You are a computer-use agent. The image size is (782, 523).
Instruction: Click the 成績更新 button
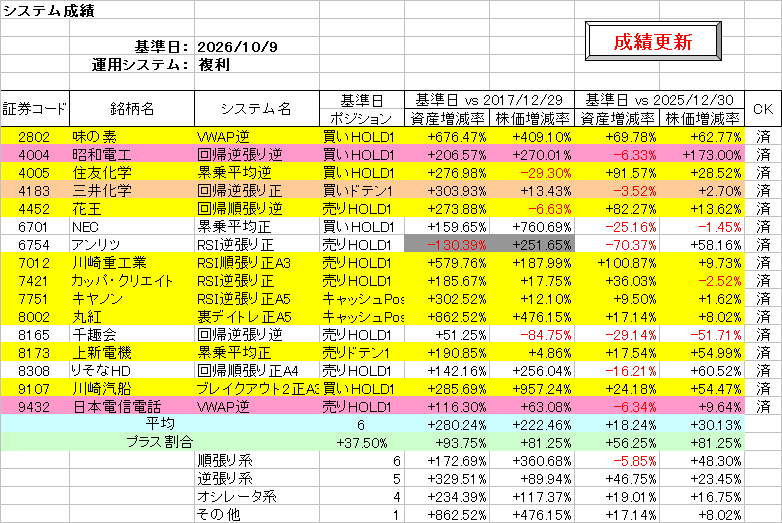point(653,41)
